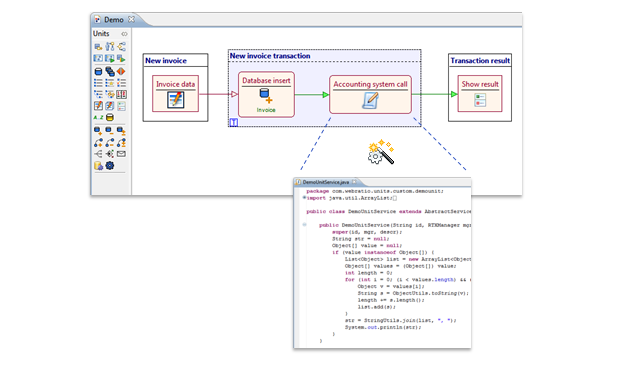Switch to the Demo editor tab
Screen dimensions: 640x370
(113, 20)
